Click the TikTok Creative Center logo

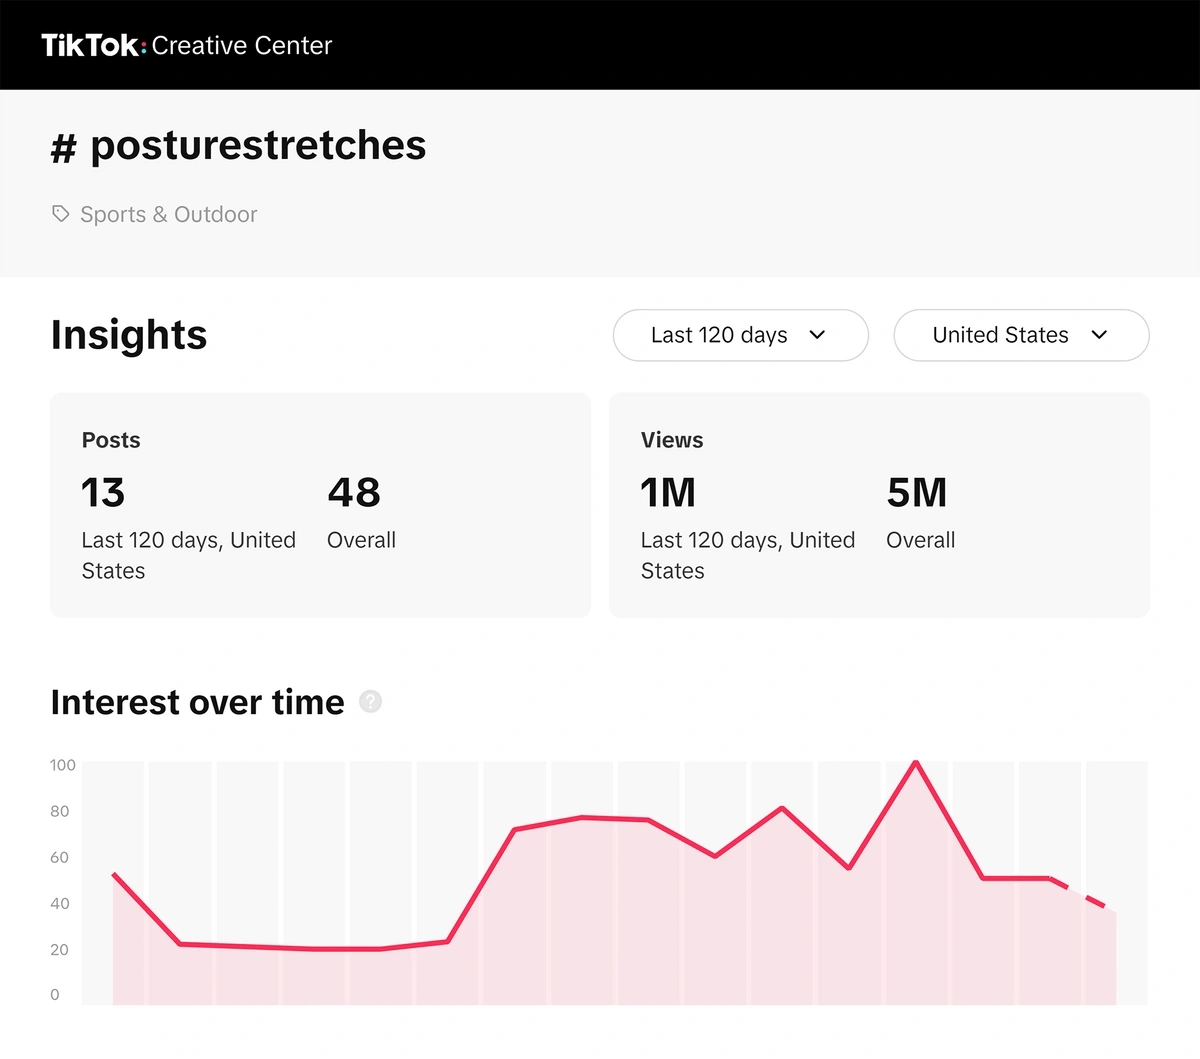(x=186, y=45)
